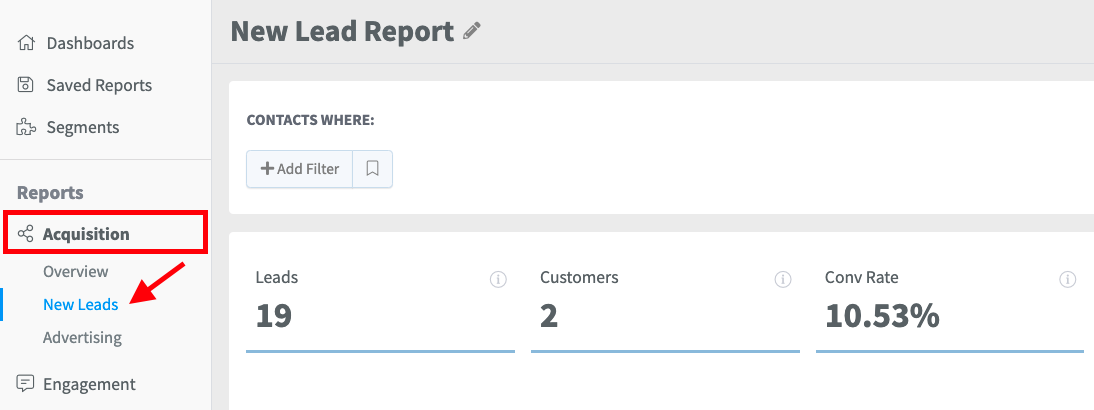Click the disk icon beside Saved Reports
This screenshot has height=410, width=1094.
click(27, 85)
